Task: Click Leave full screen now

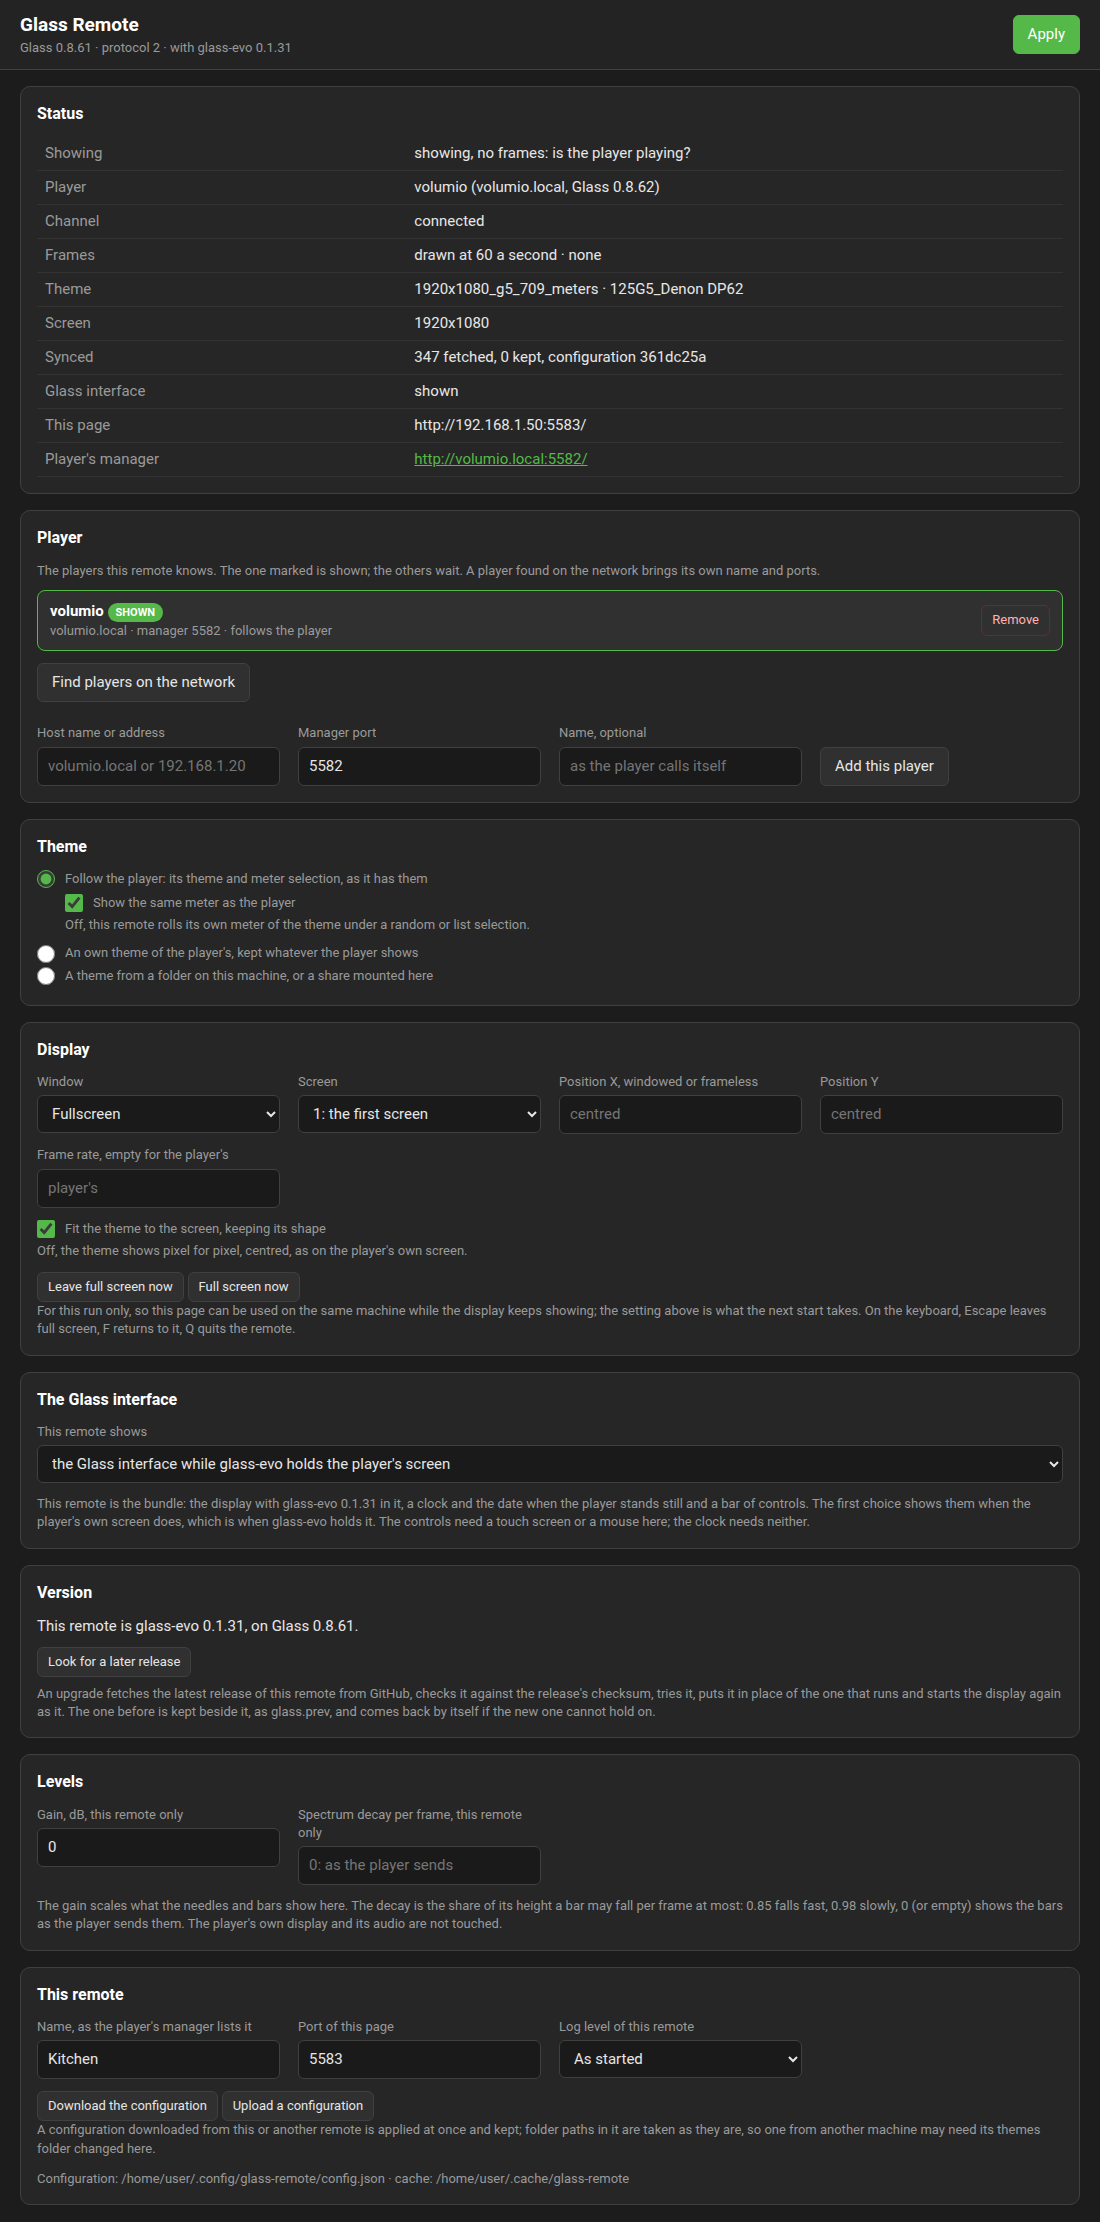Action: pyautogui.click(x=110, y=1287)
